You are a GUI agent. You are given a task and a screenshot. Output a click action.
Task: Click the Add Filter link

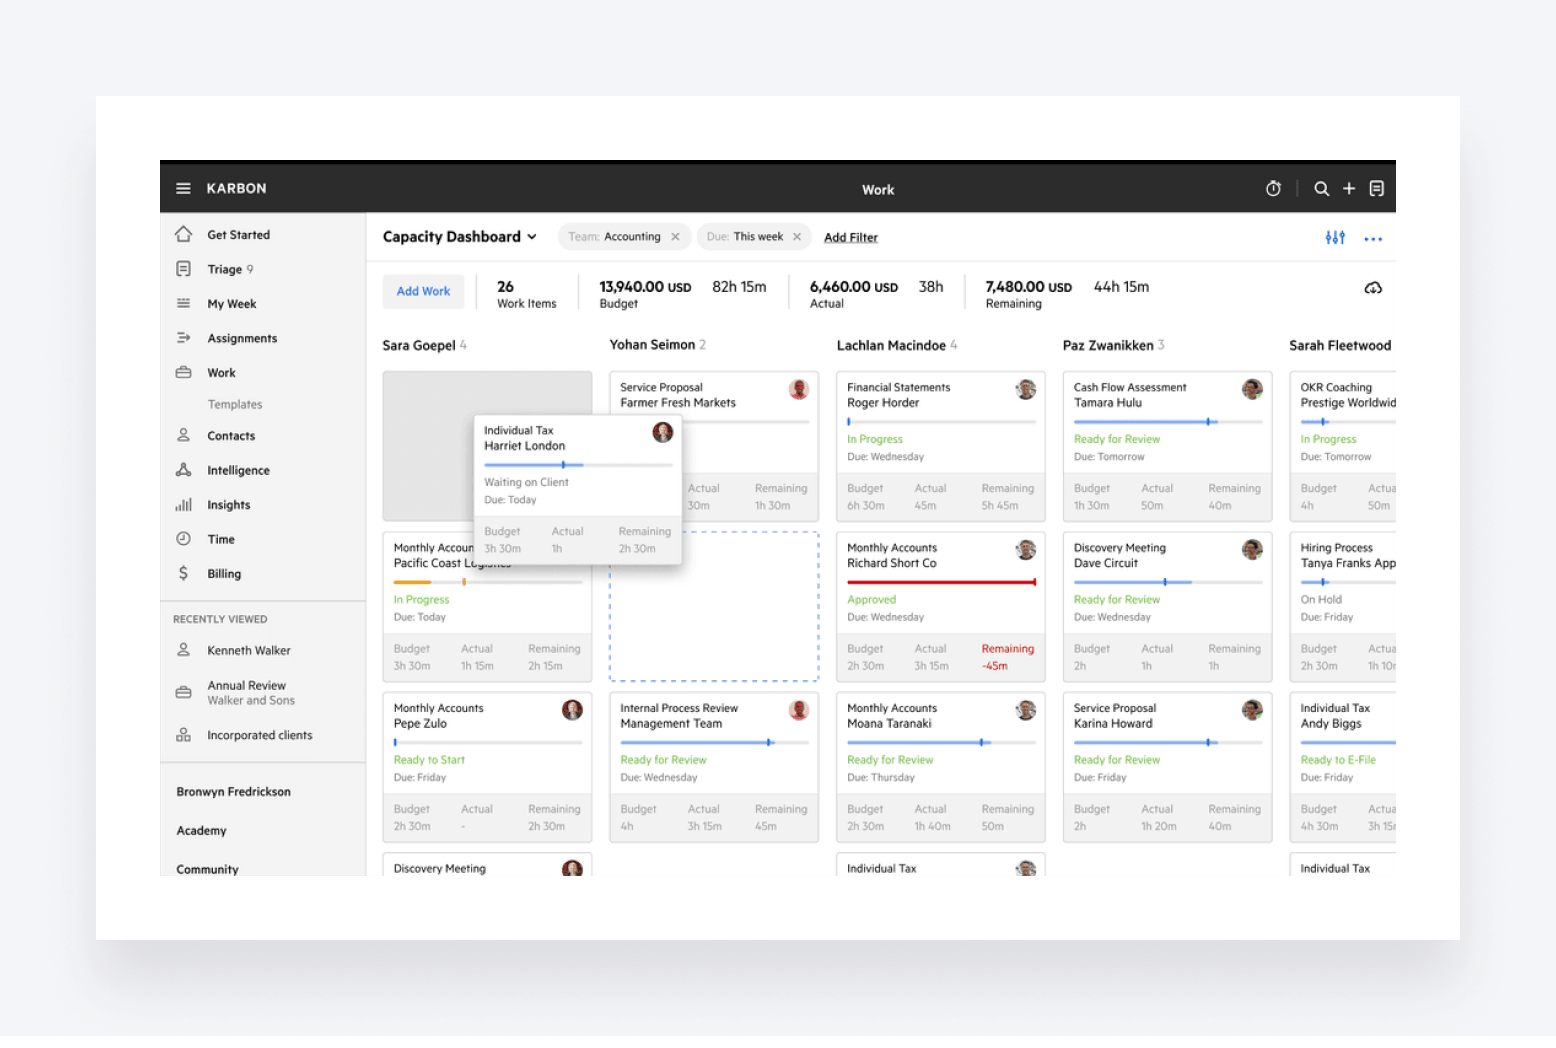850,238
